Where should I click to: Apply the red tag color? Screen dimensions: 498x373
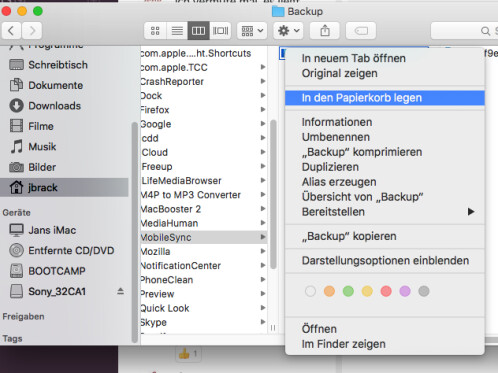coord(386,291)
